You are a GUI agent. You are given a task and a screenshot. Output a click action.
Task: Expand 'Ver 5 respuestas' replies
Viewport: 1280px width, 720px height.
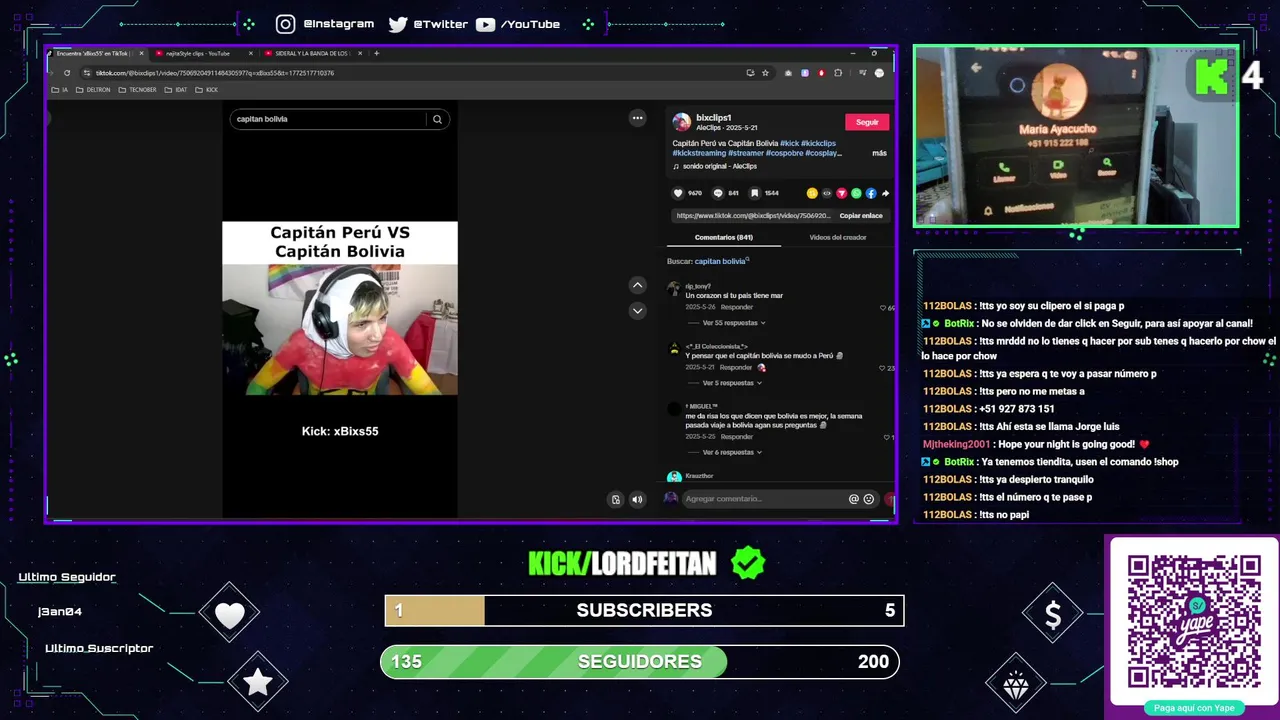click(x=731, y=383)
